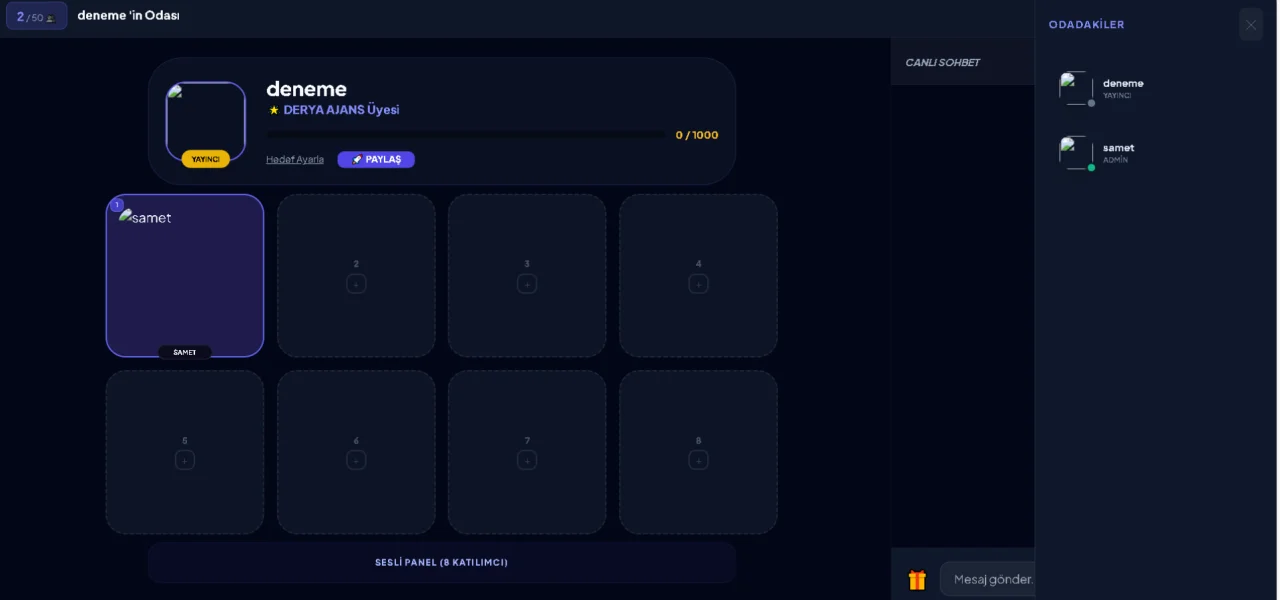Click the SAMET name tag under seat 1
This screenshot has height=600, width=1280.
pyautogui.click(x=185, y=352)
